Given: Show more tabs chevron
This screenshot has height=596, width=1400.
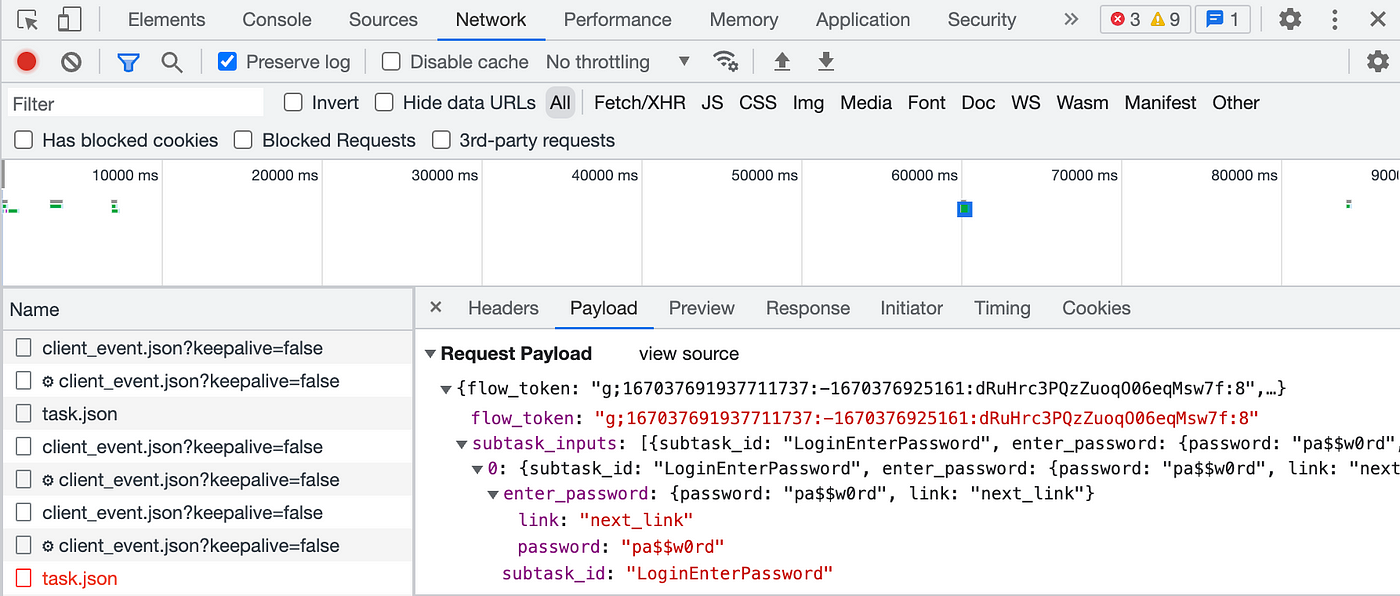Looking at the screenshot, I should [1071, 19].
